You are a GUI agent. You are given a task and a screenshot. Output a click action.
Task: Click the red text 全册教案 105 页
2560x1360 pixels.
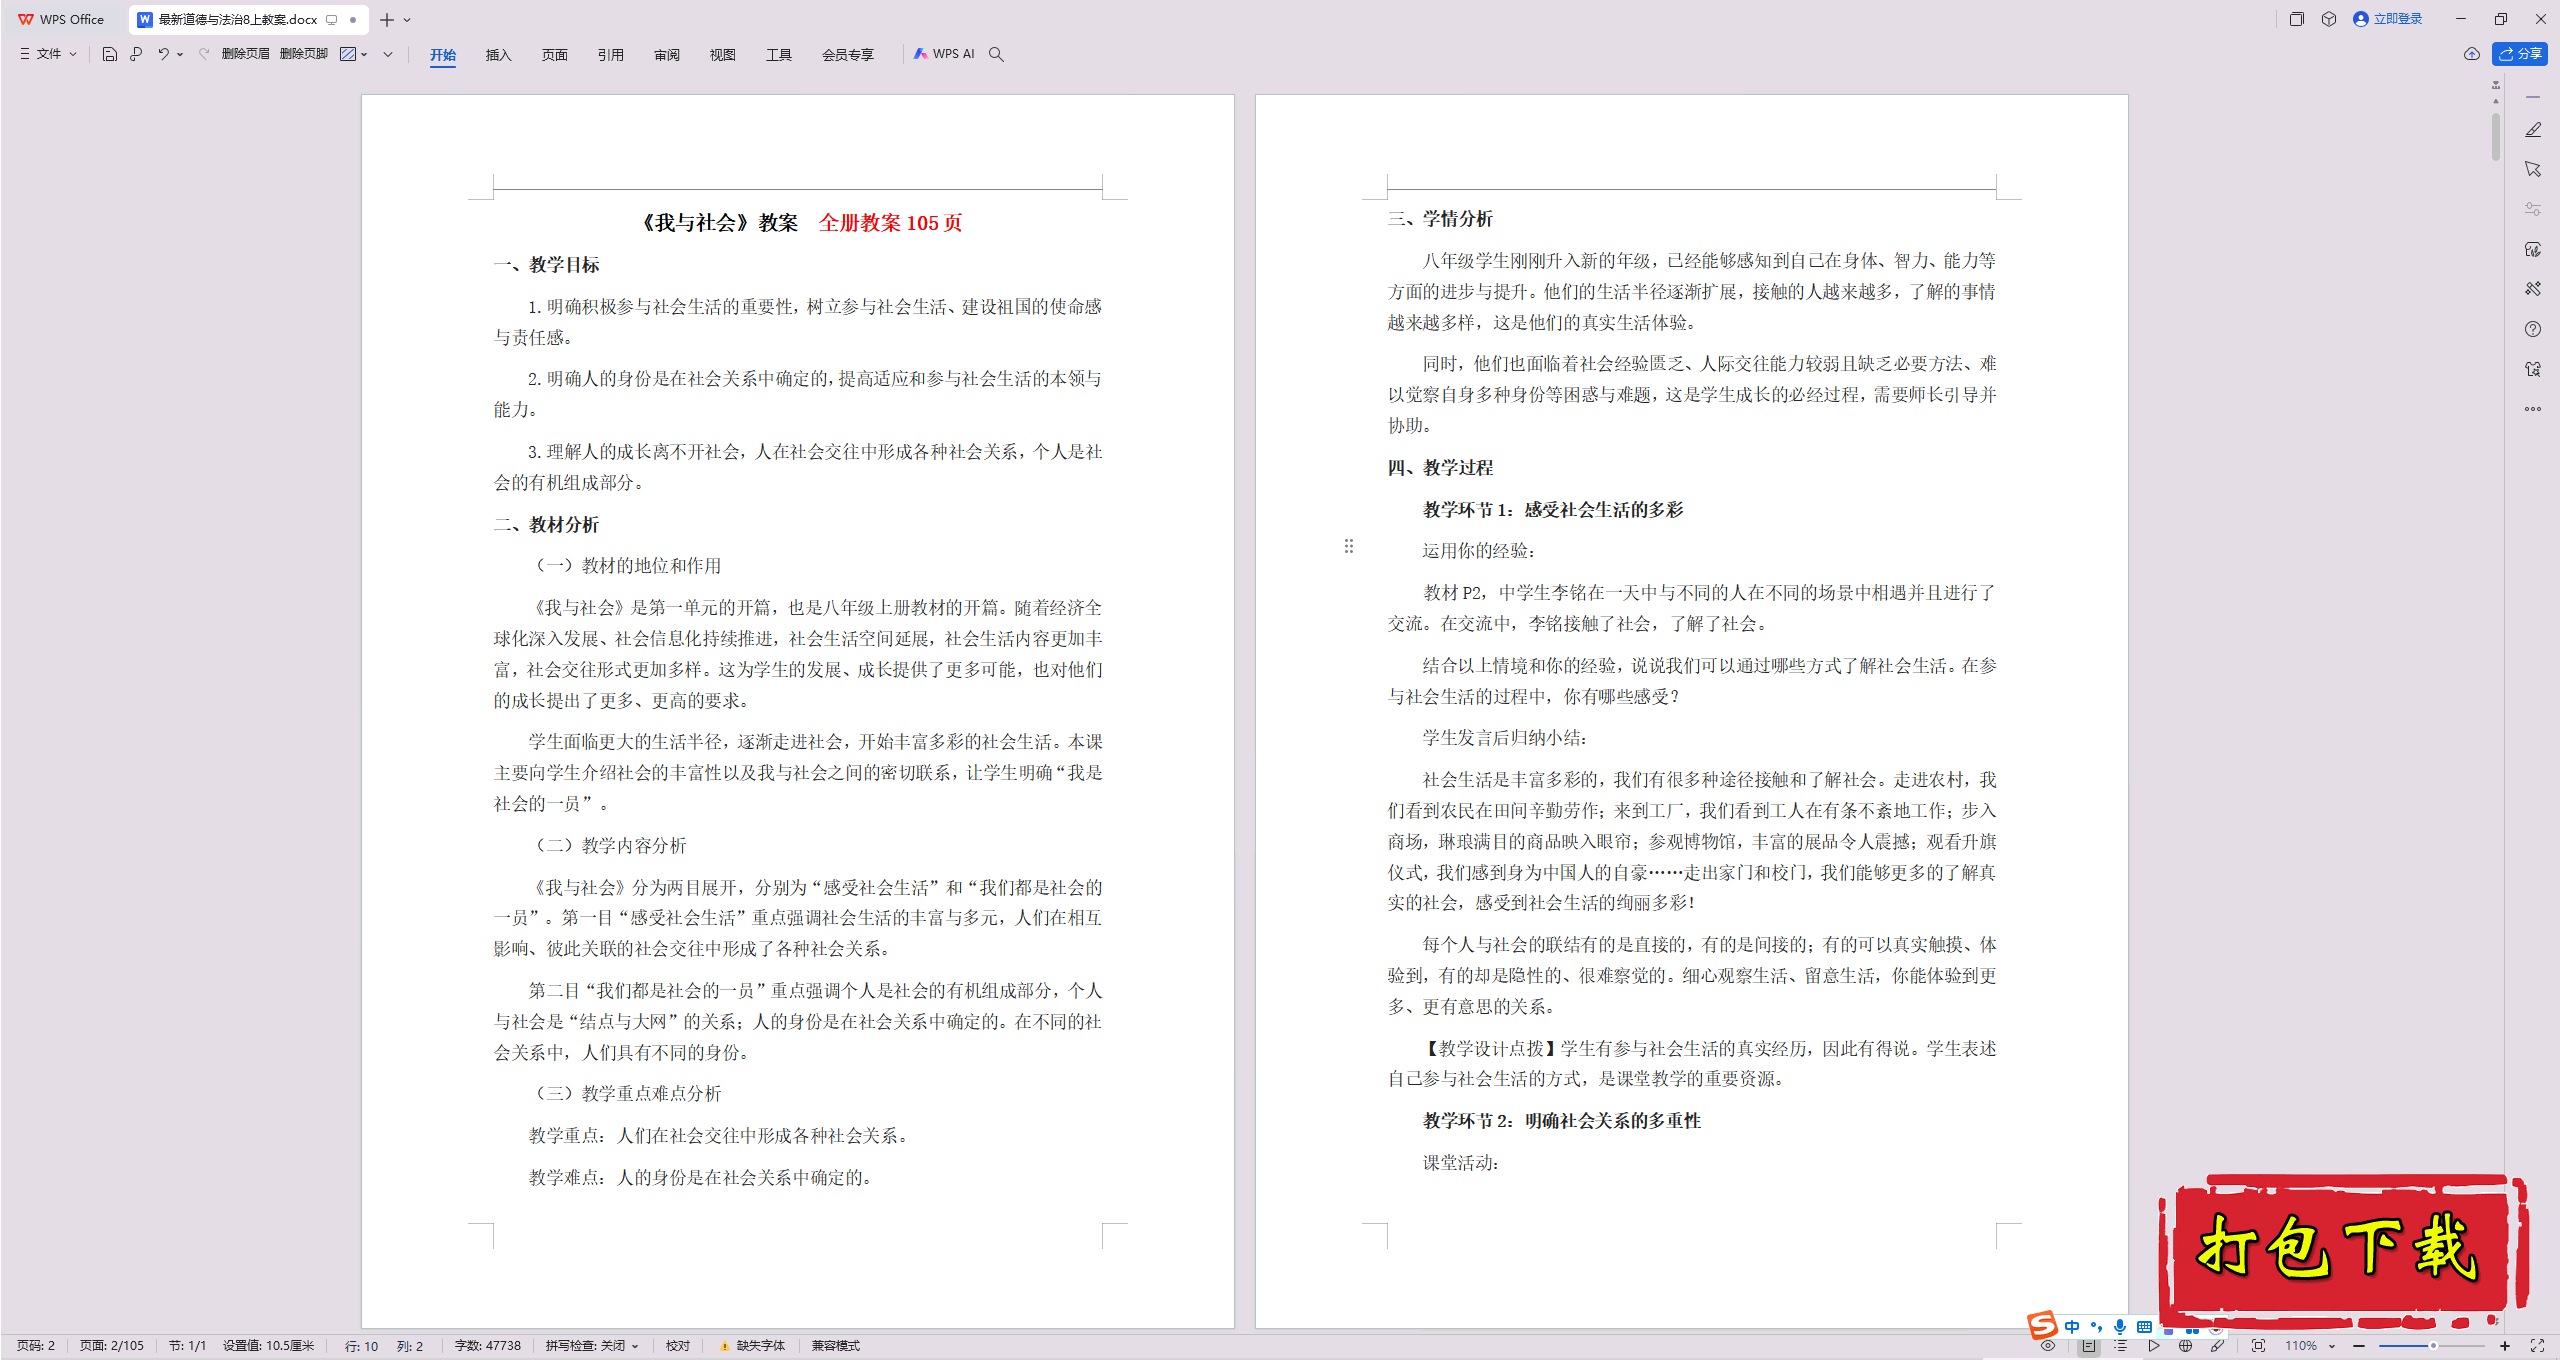click(x=890, y=223)
